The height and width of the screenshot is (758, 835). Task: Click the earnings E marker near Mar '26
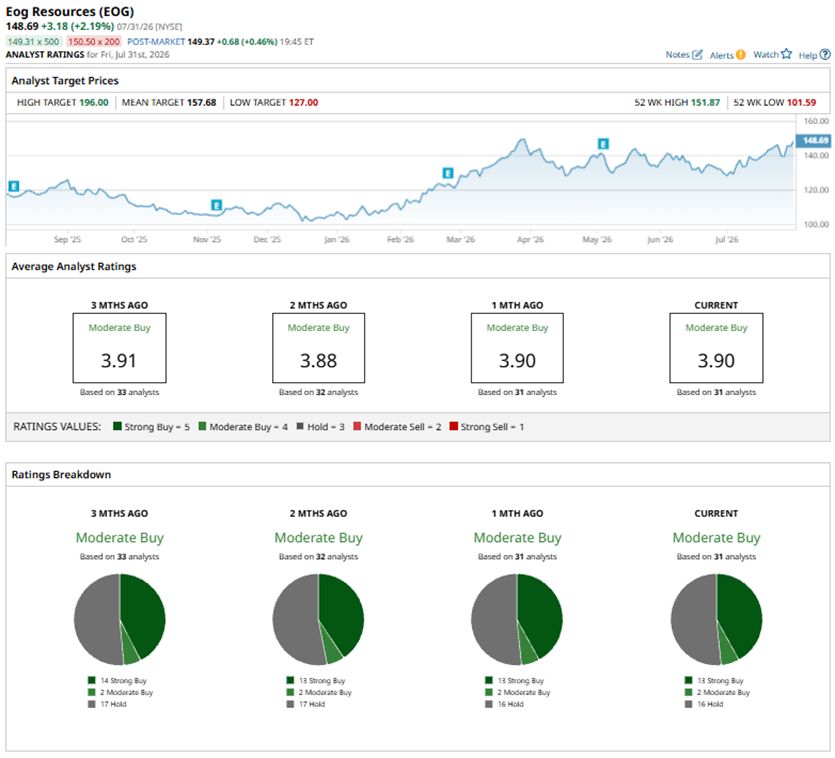point(448,173)
